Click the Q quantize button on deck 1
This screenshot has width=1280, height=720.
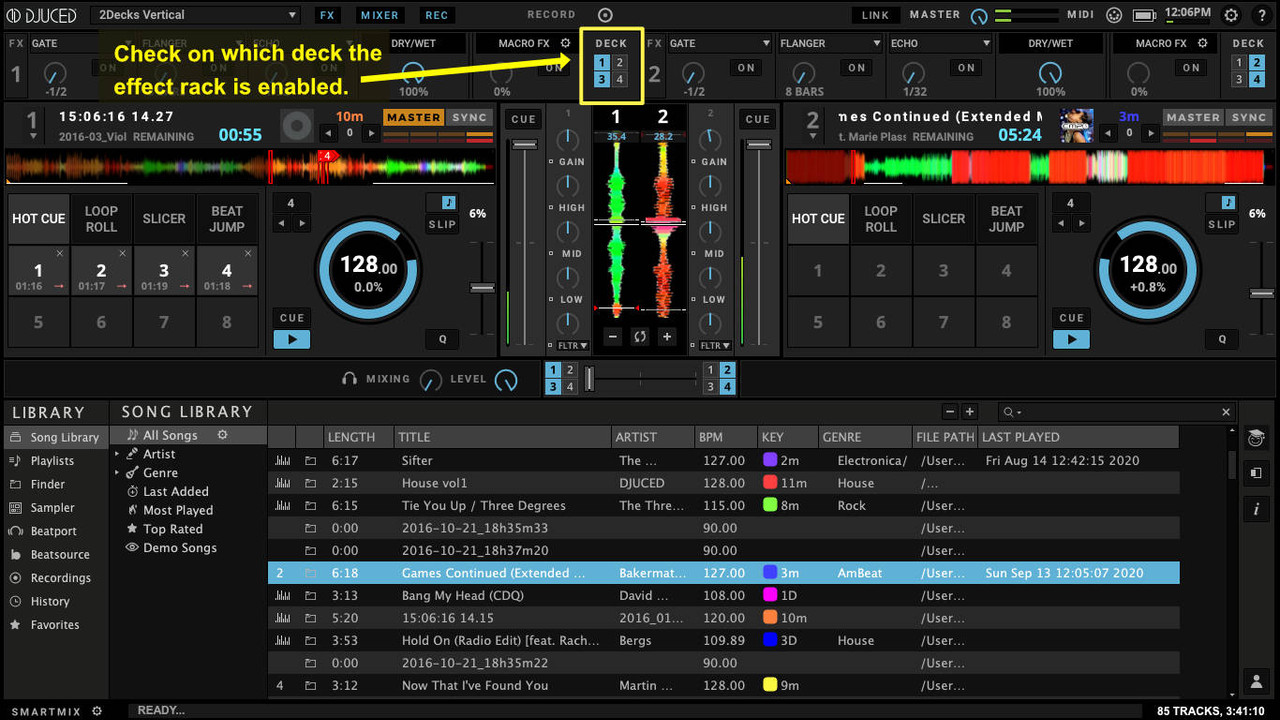pyautogui.click(x=442, y=339)
